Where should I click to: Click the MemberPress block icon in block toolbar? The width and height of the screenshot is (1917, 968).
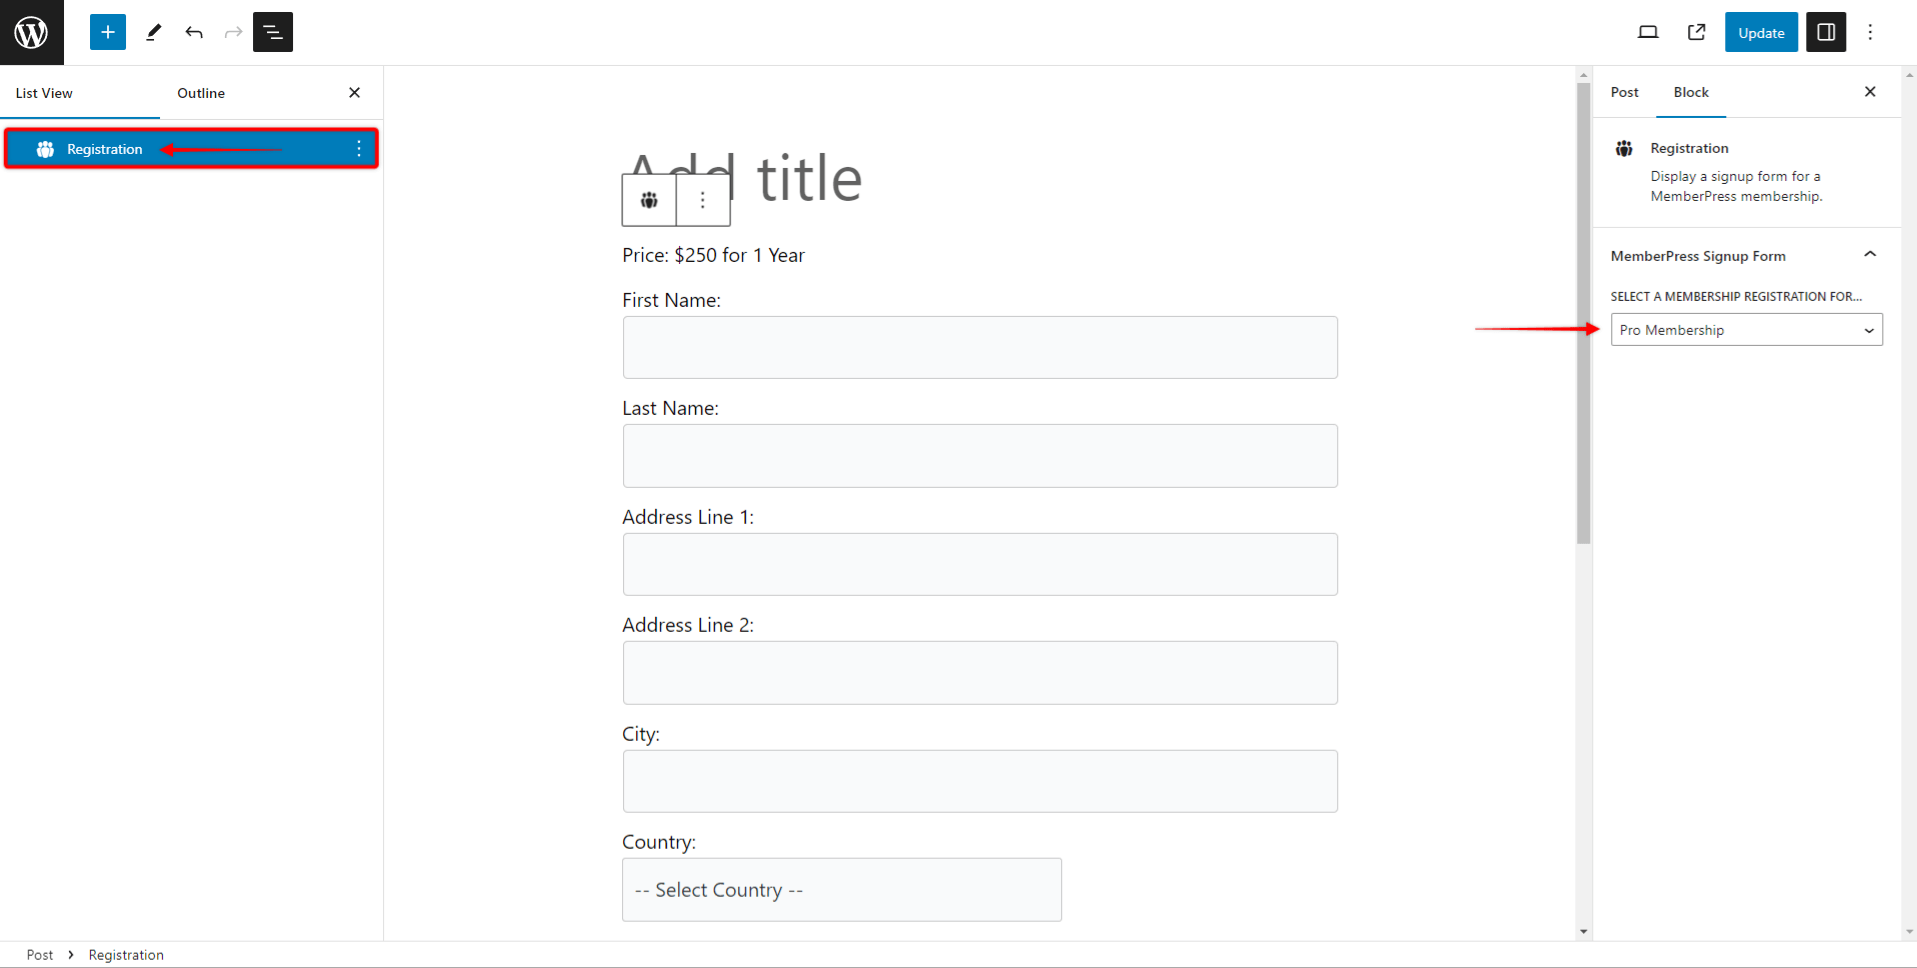649,200
